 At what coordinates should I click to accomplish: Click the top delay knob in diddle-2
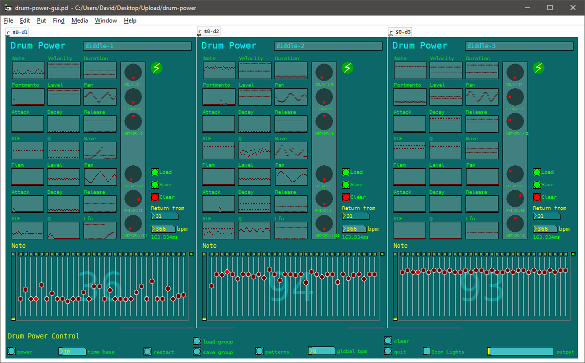click(324, 72)
